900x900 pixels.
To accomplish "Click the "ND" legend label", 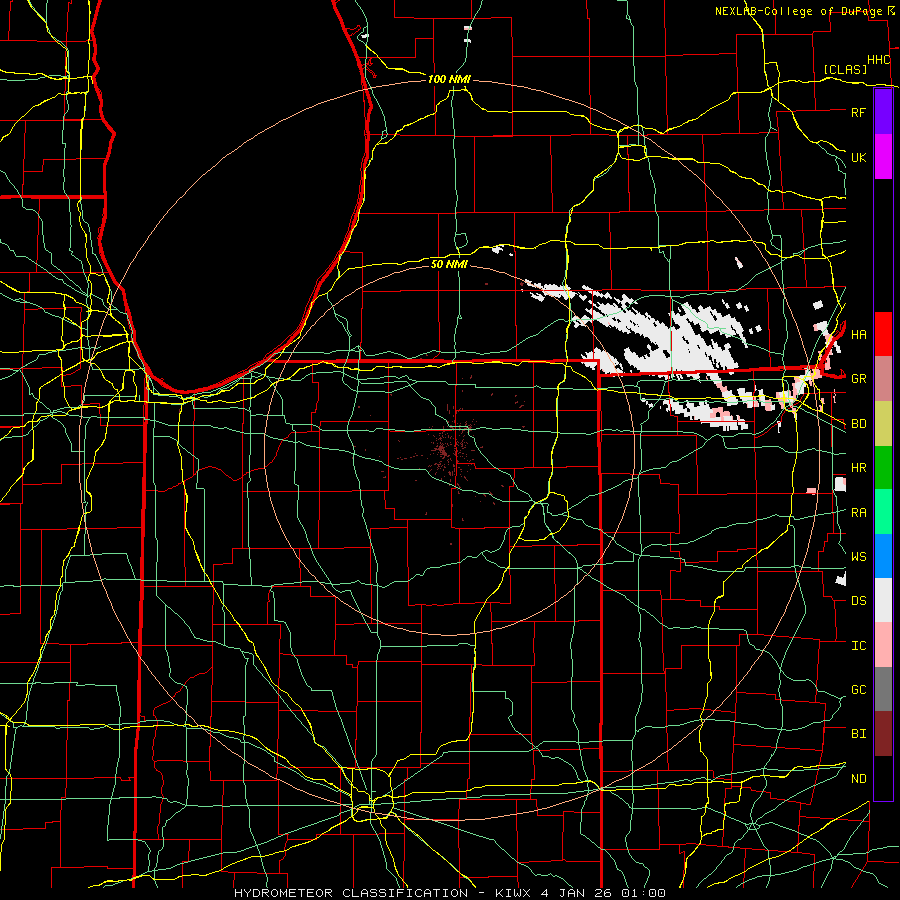I will coord(858,779).
